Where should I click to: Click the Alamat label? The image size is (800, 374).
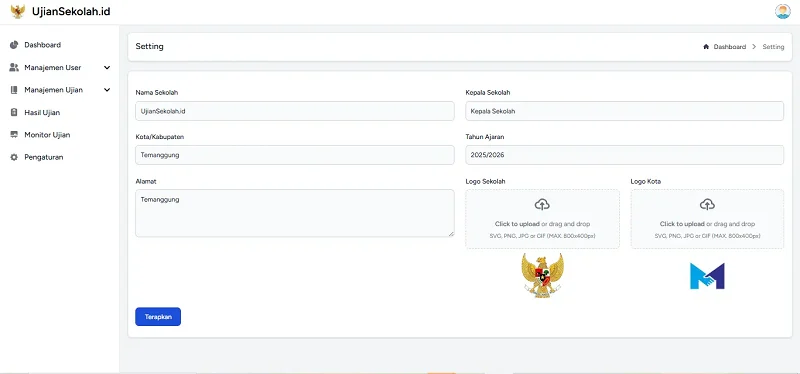[x=145, y=181]
